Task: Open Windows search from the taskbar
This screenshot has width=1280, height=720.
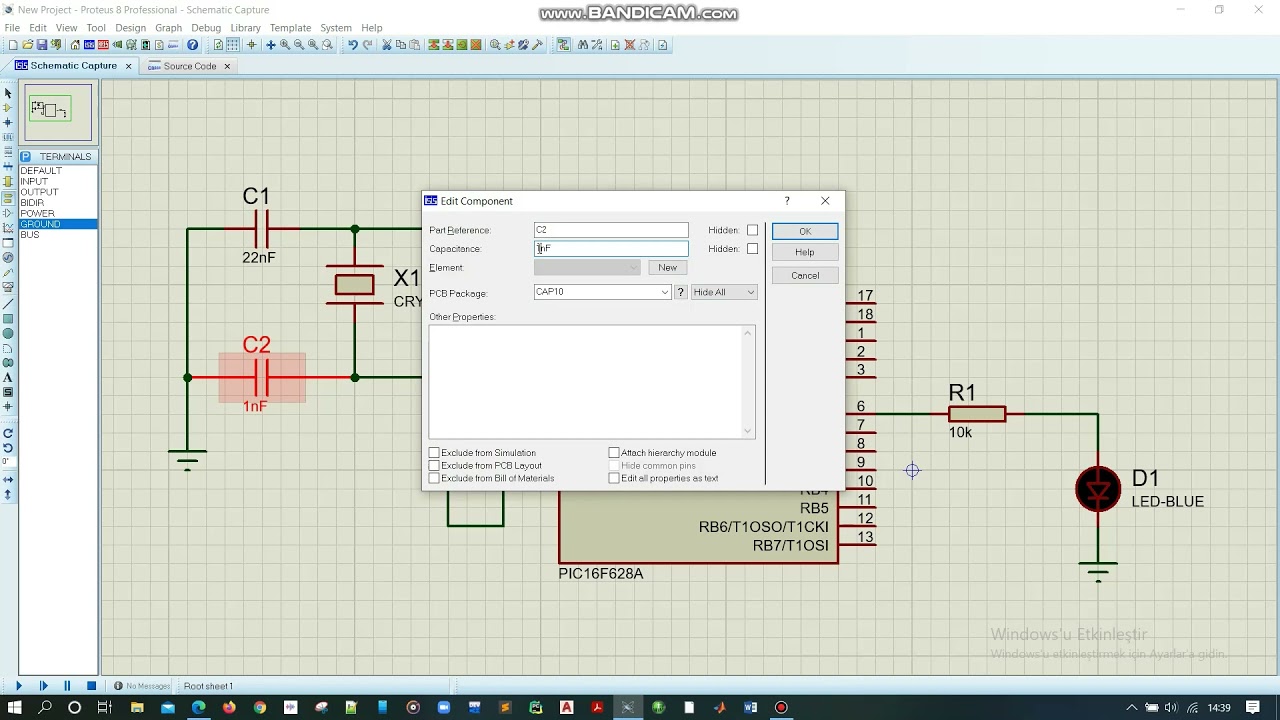Action: coord(45,708)
